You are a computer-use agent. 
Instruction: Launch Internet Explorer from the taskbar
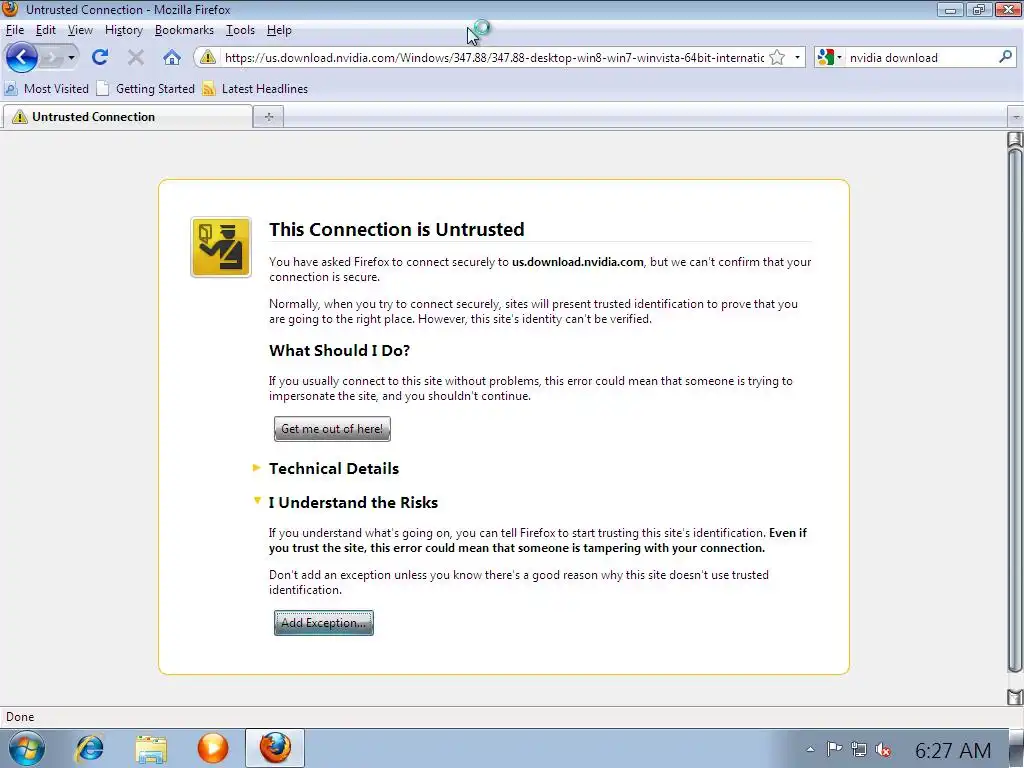[89, 748]
